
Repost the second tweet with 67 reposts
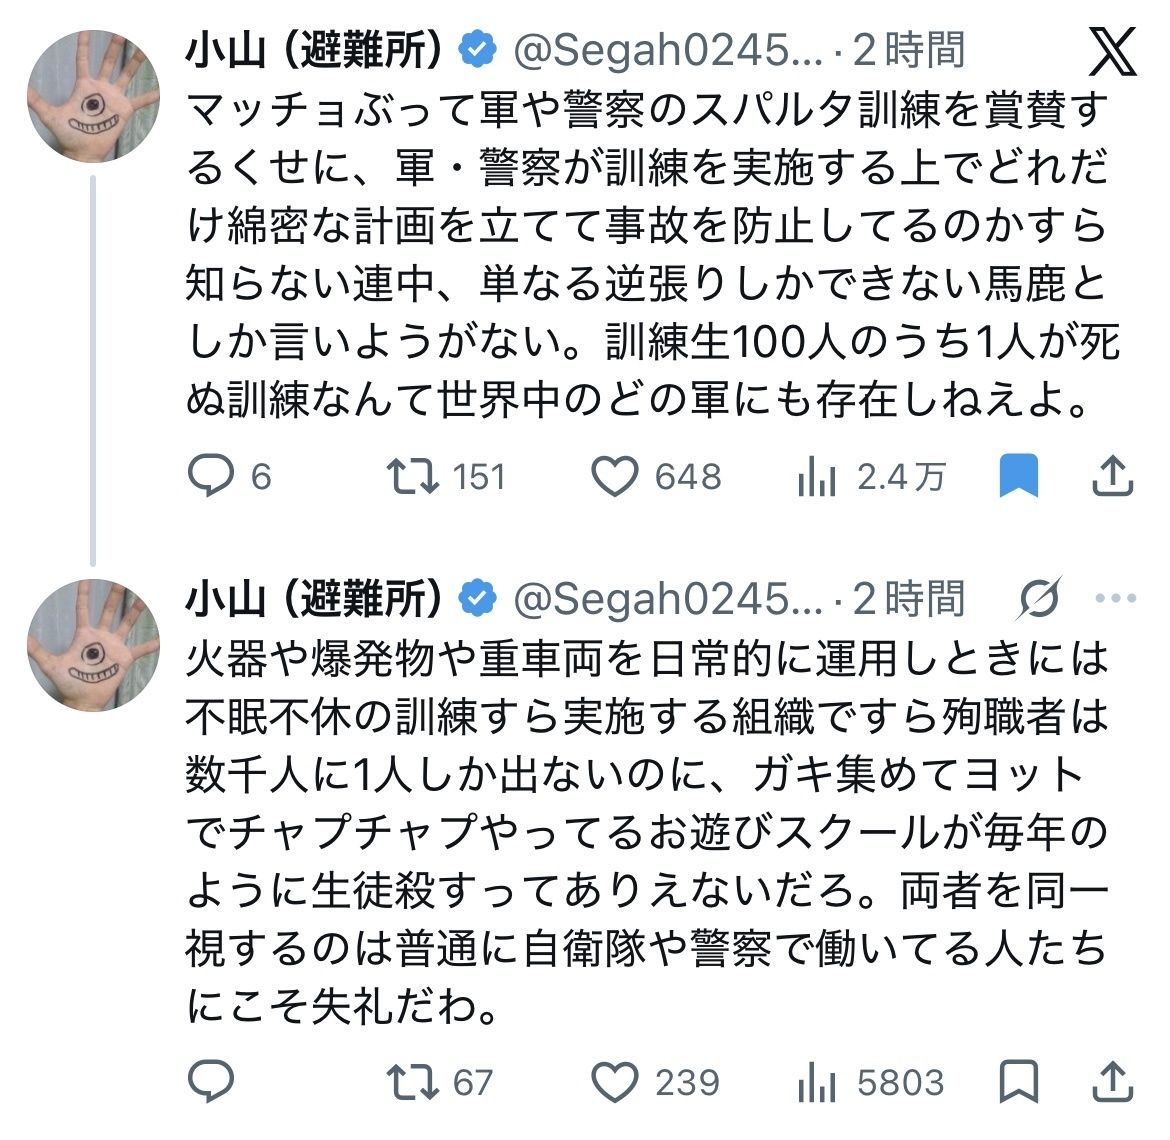(x=413, y=1081)
